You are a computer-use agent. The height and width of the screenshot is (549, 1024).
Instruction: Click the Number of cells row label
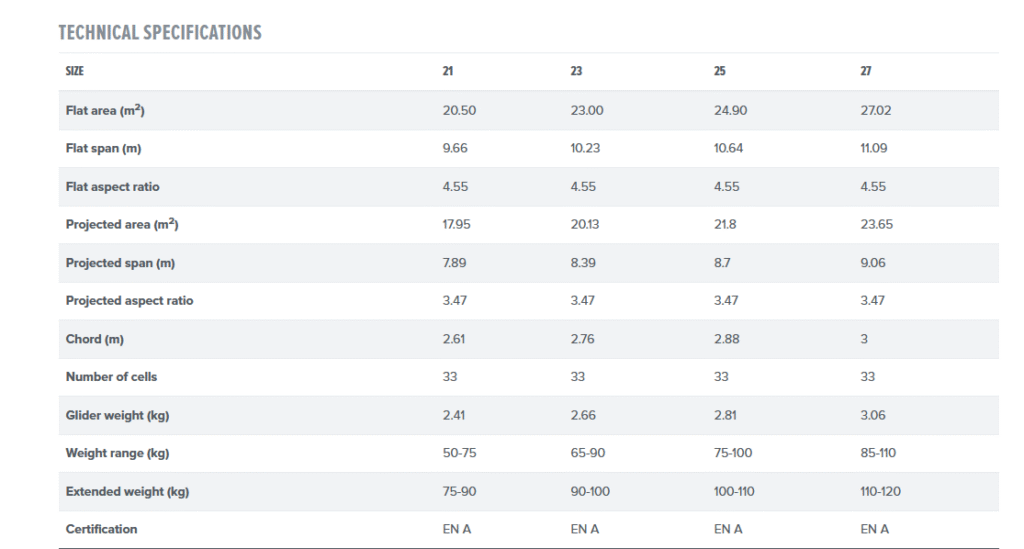(111, 377)
